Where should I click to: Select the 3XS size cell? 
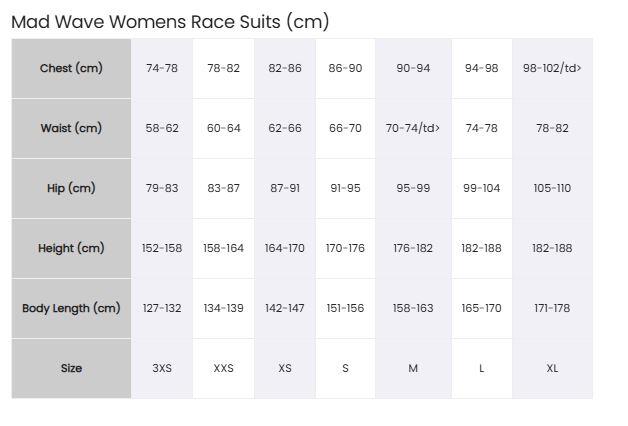(162, 369)
